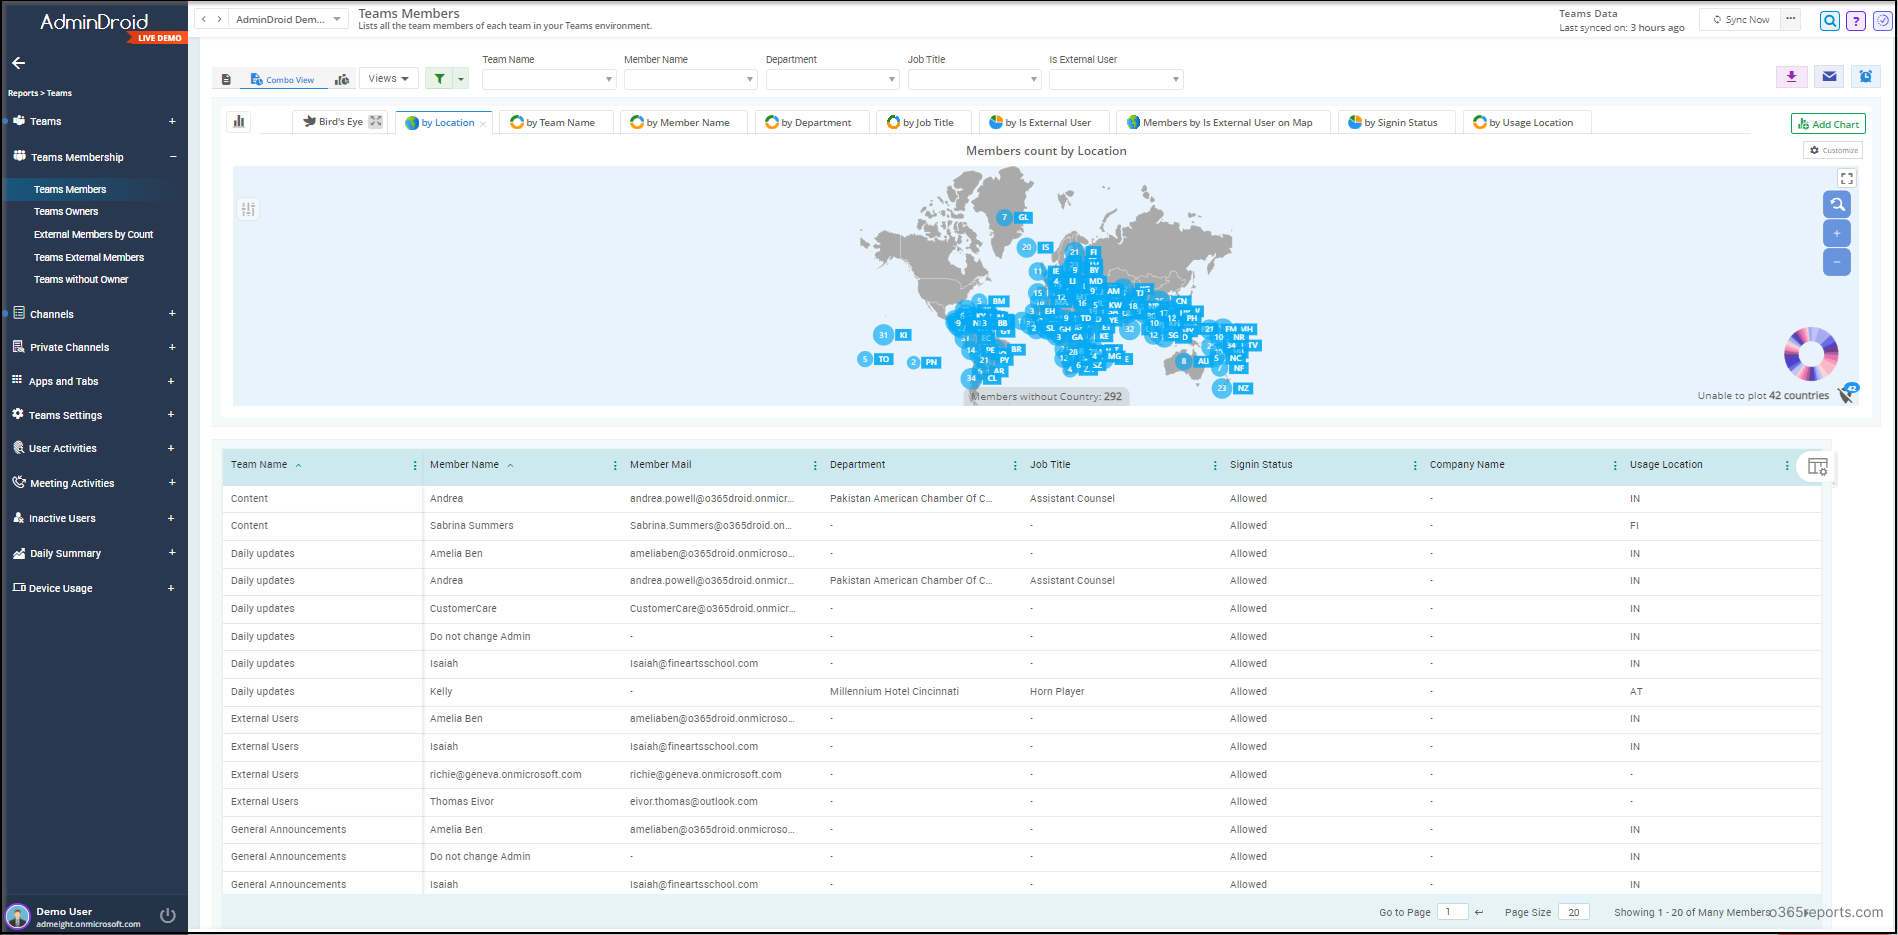Sort by the Team Name column header
The height and width of the screenshot is (935, 1898).
[259, 465]
